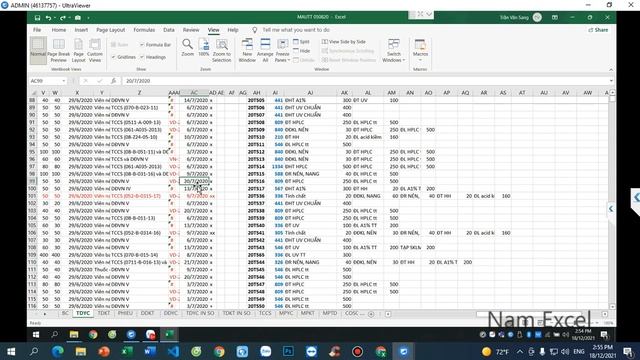The height and width of the screenshot is (360, 640).
Task: Switch to the Formulas ribbon tab
Action: coord(144,30)
